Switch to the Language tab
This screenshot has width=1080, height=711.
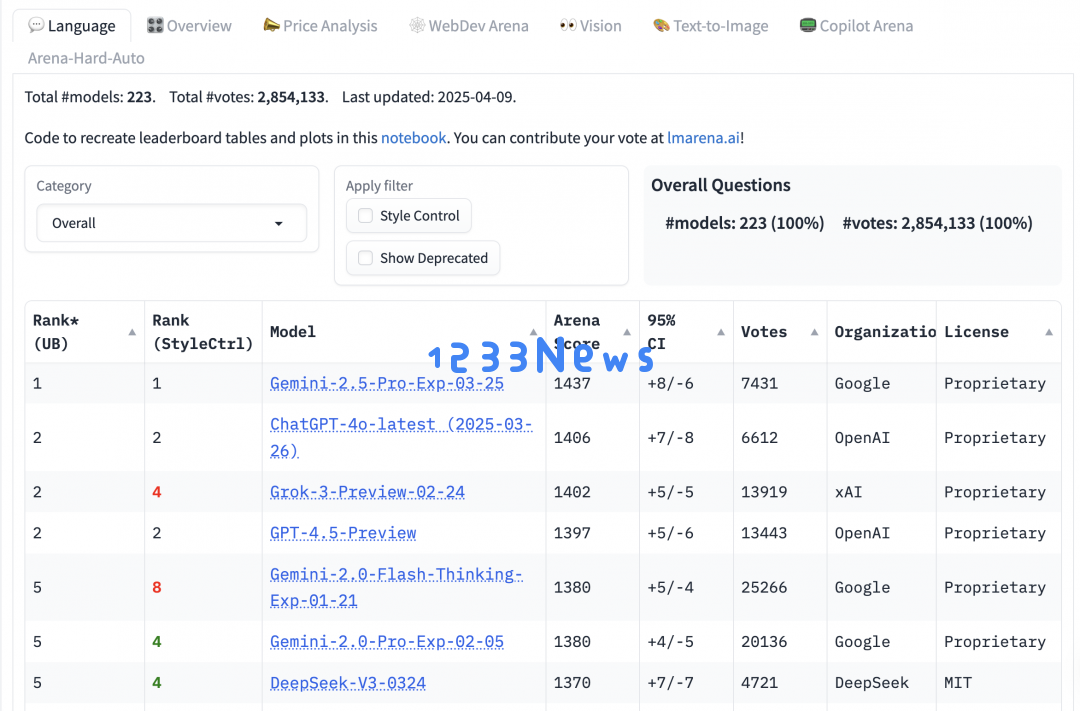72,26
